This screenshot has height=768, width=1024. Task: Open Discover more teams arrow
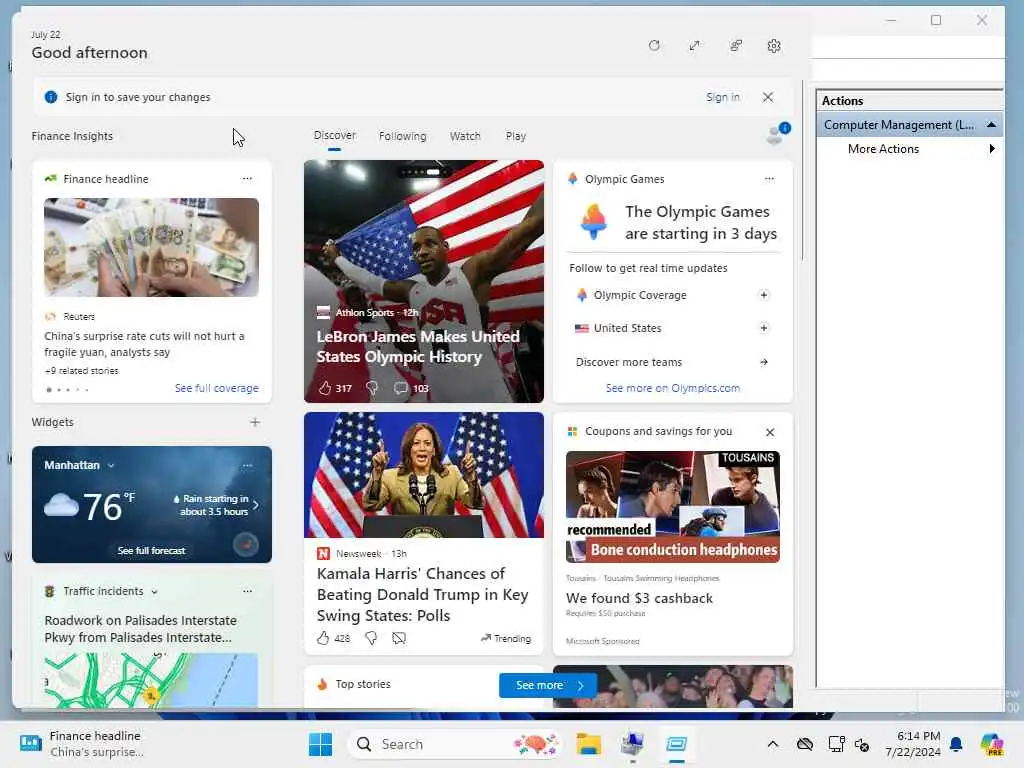(x=763, y=362)
